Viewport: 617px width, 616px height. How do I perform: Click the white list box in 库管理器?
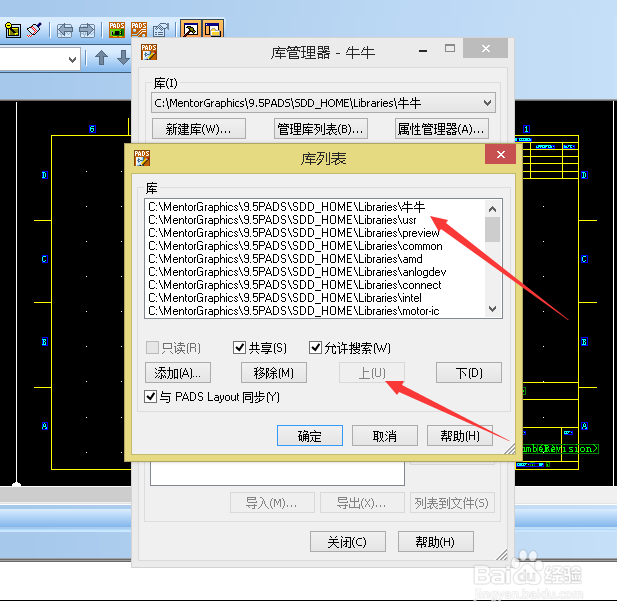click(277, 474)
